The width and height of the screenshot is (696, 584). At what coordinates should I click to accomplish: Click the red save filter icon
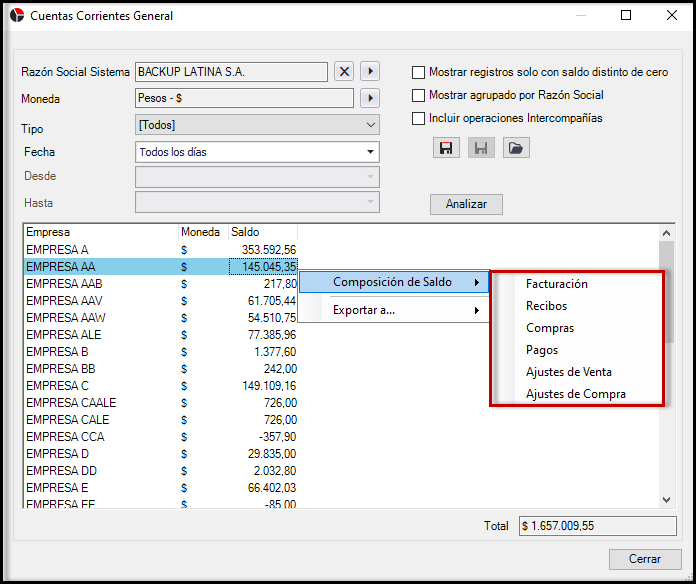tap(446, 148)
